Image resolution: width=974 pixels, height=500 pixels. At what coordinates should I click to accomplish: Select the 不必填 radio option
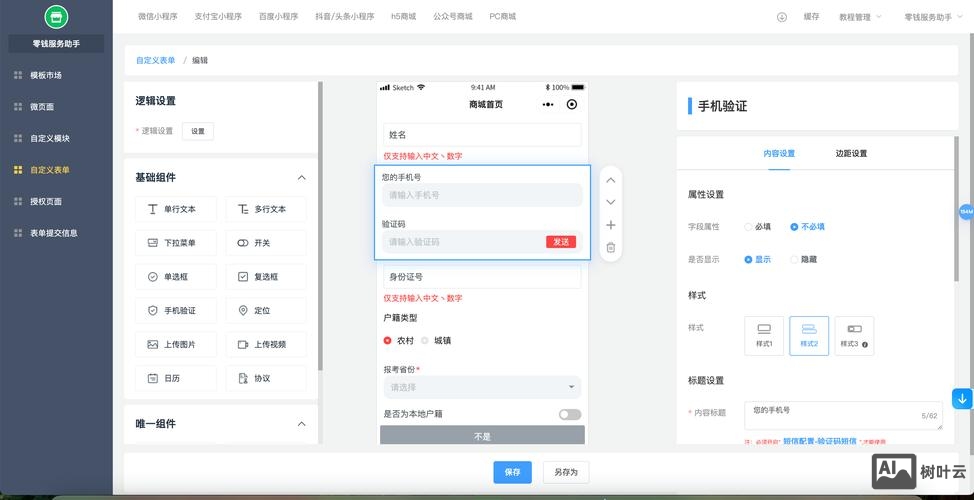point(807,227)
